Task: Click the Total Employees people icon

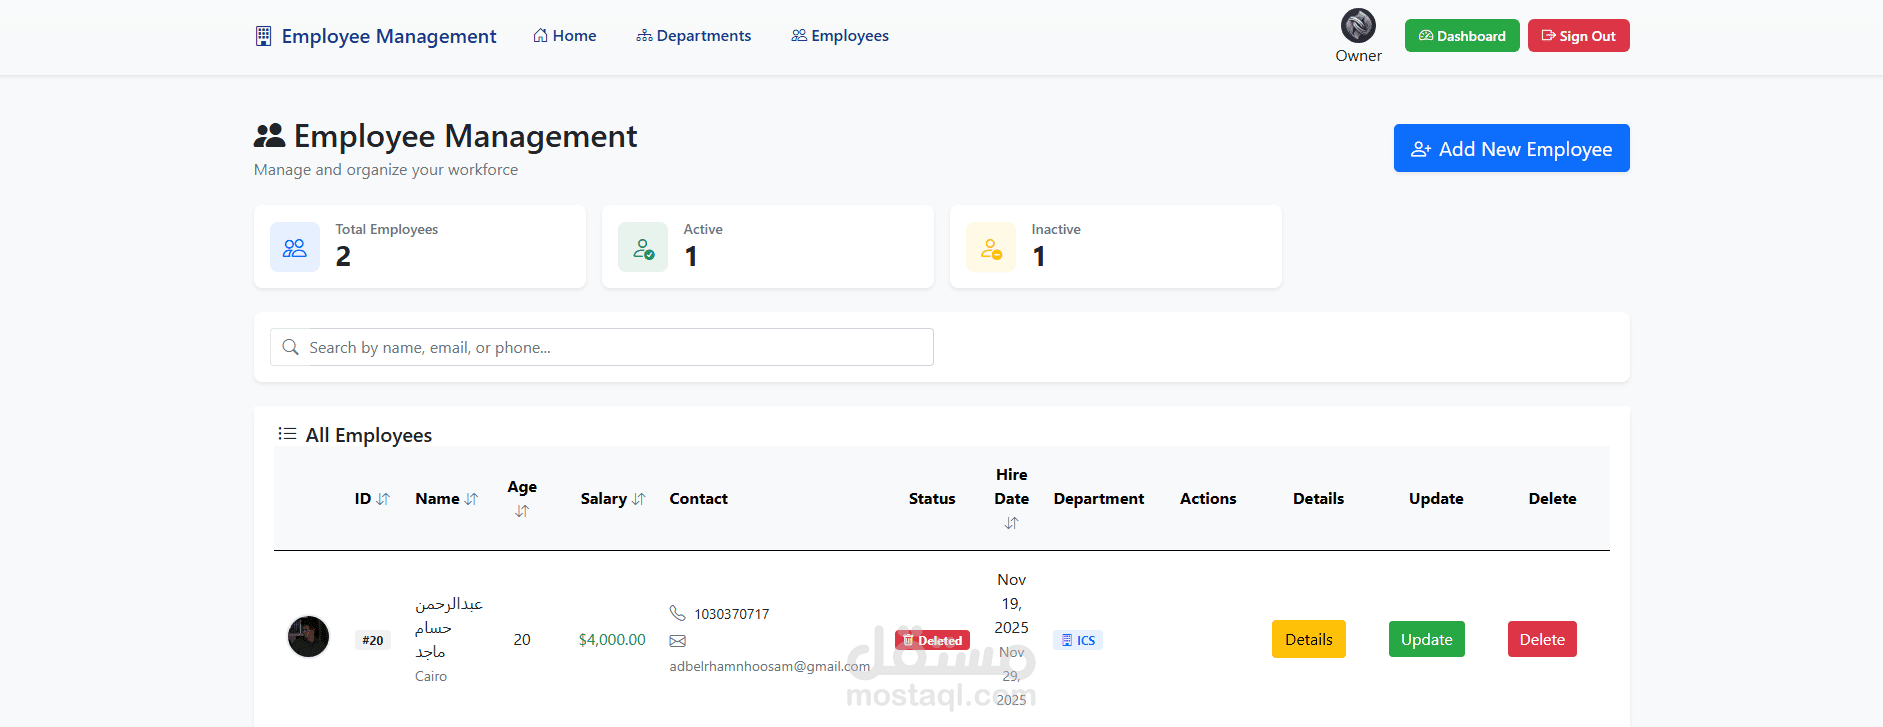Action: pos(295,247)
